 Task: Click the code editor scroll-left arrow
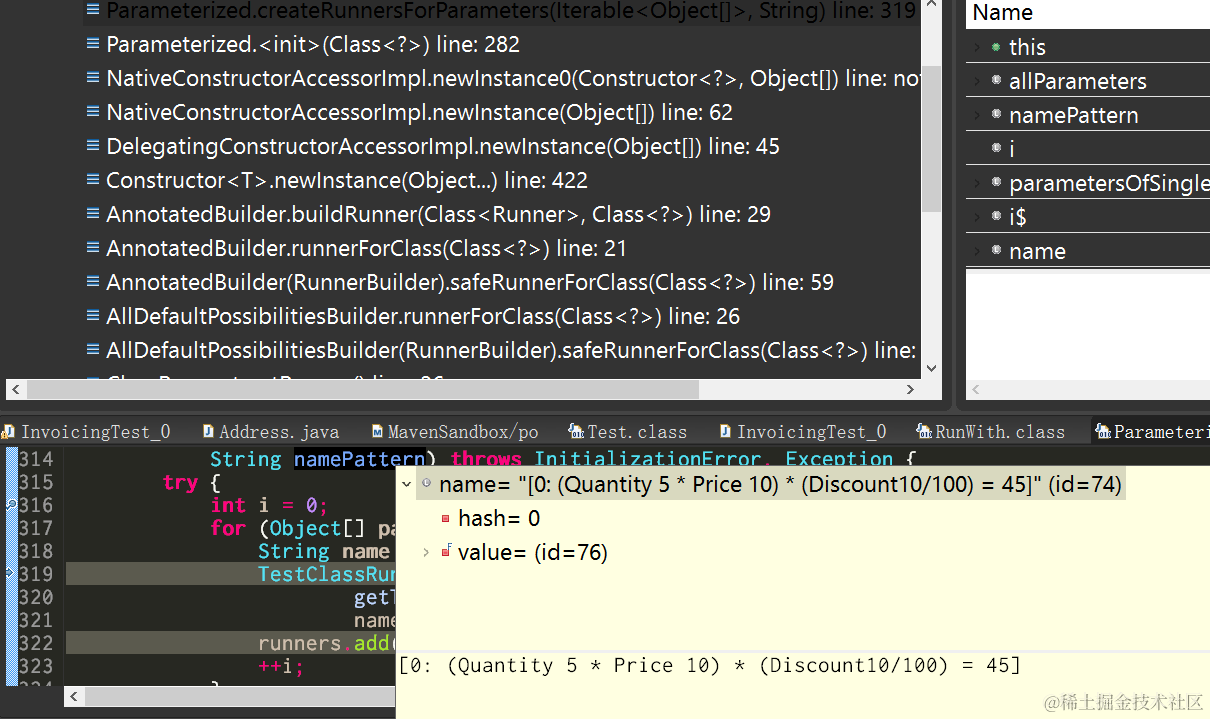point(74,695)
